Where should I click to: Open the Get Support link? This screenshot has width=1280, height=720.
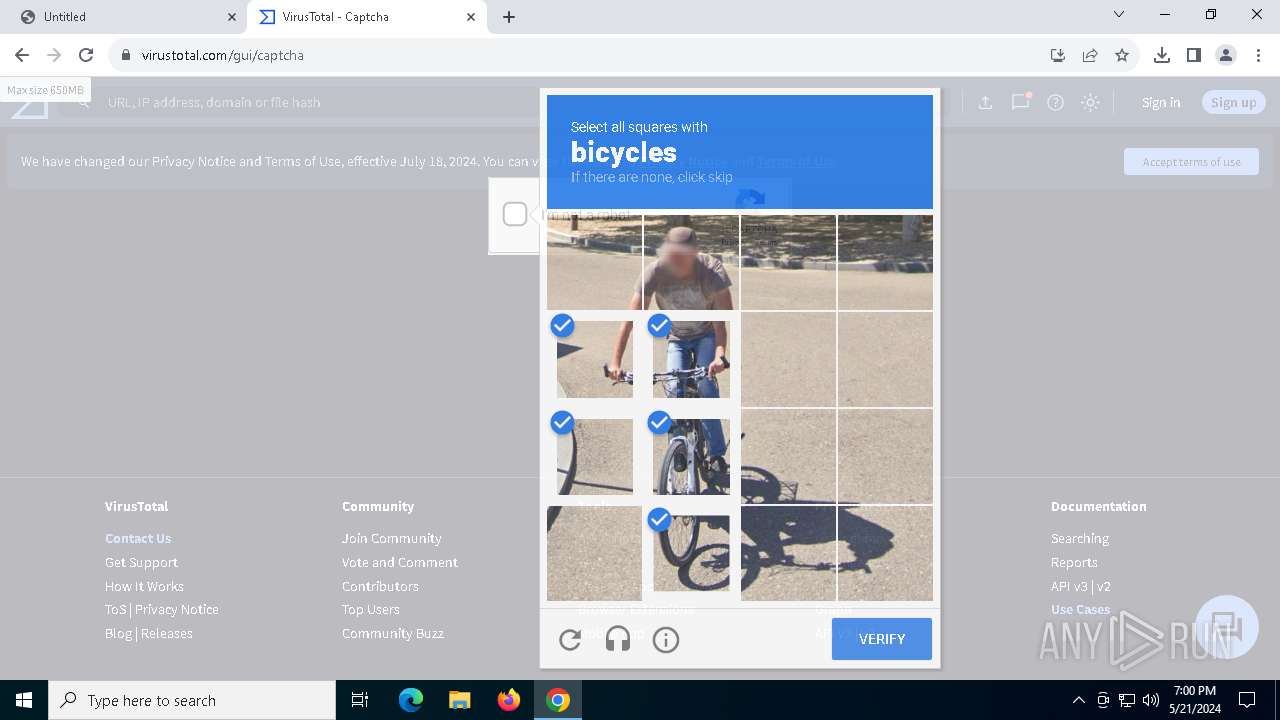(141, 562)
